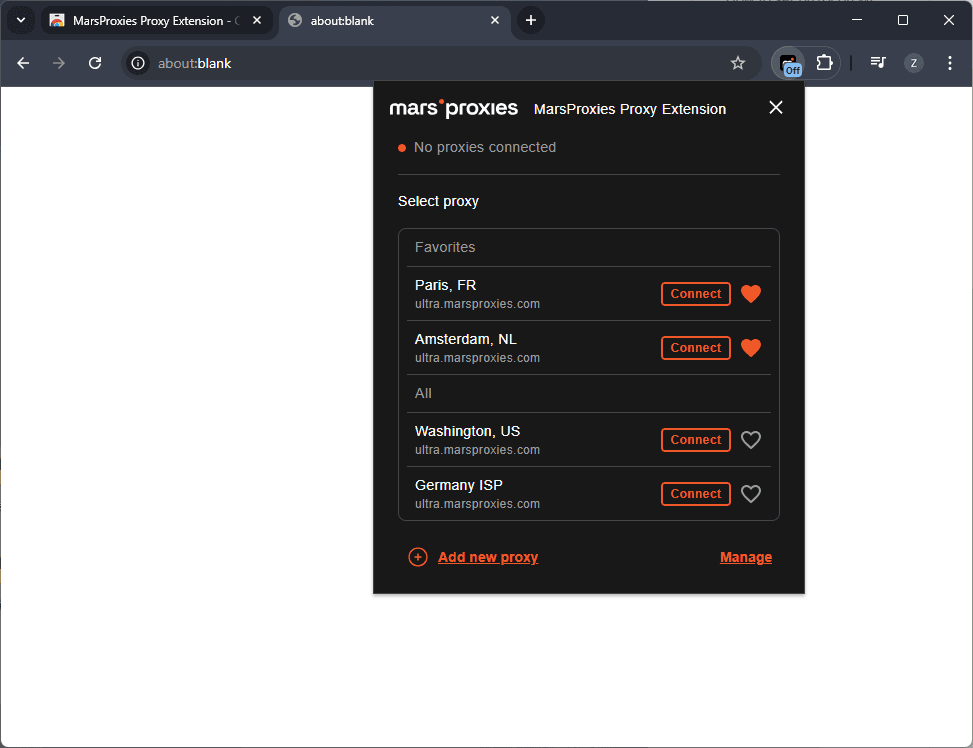Click the MarsProxies extension icon in toolbar
Image resolution: width=973 pixels, height=748 pixels.
coord(789,63)
